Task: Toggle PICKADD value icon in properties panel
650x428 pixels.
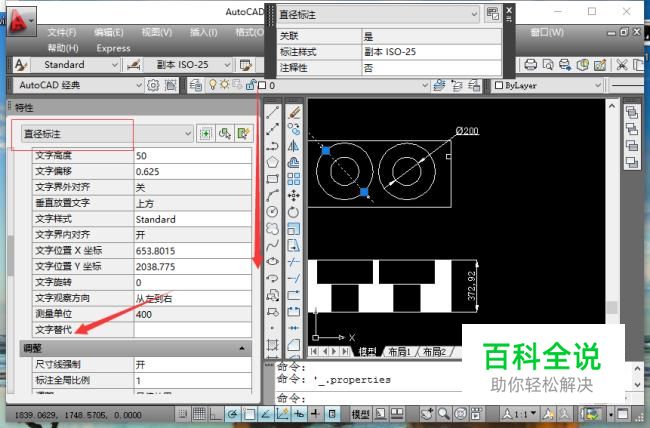Action: point(206,134)
